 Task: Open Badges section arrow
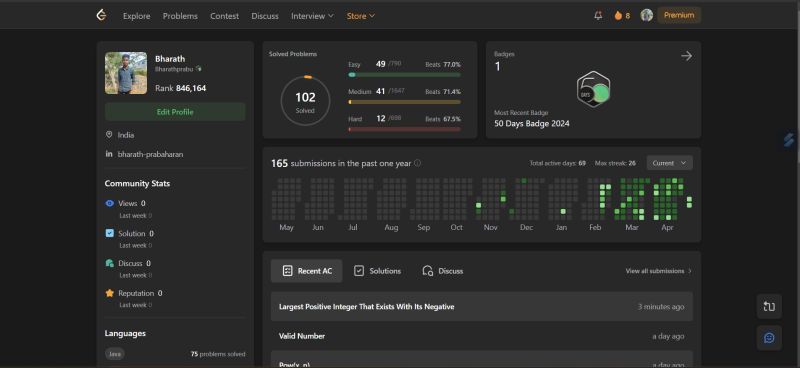point(686,56)
